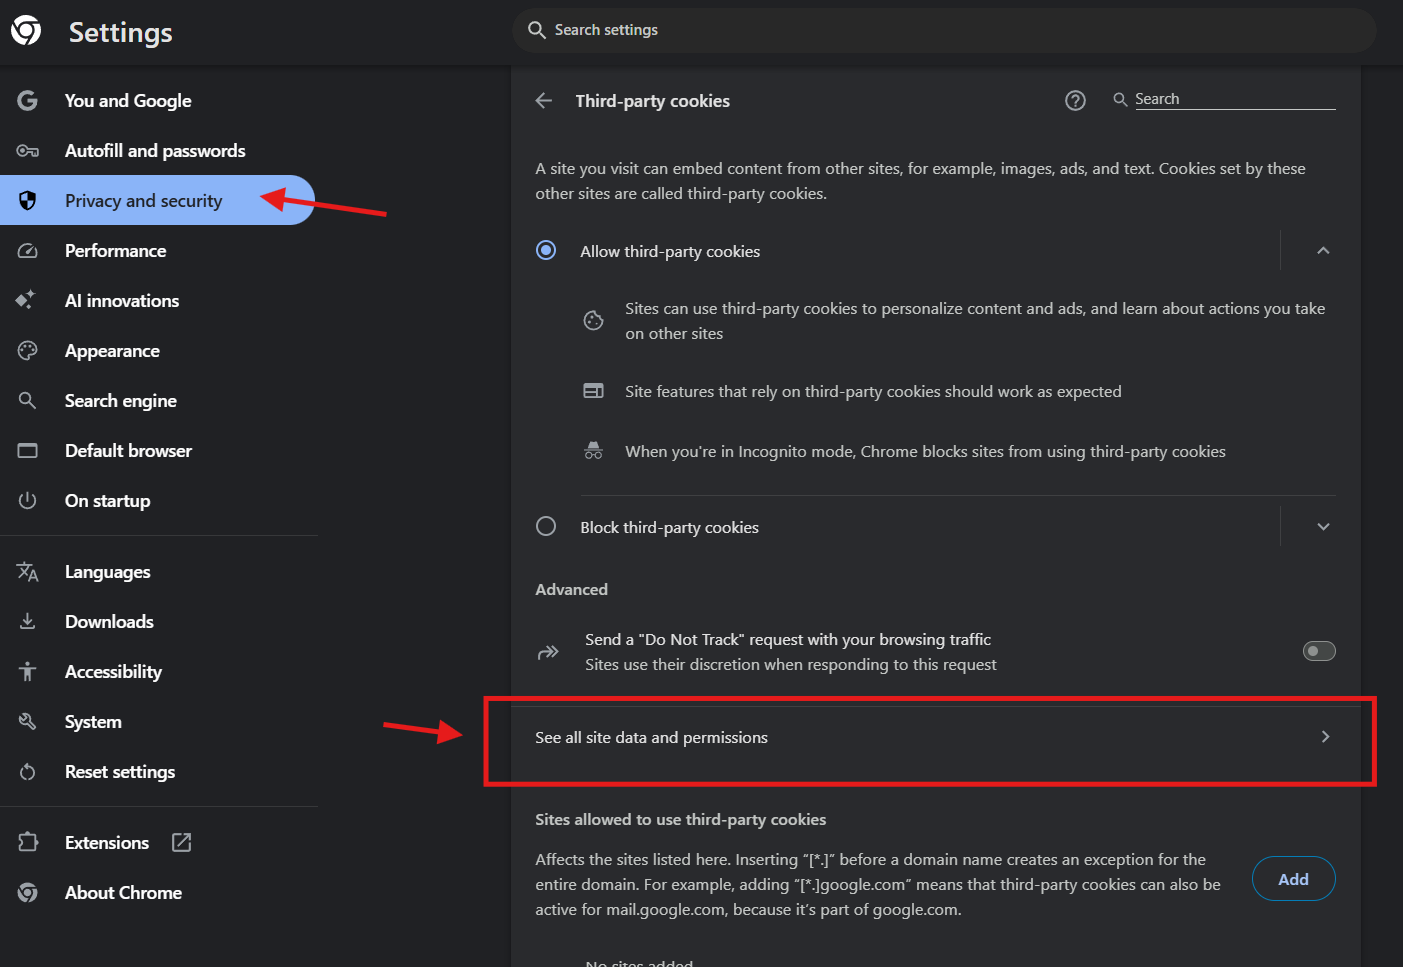Screen dimensions: 1403x967
Task: Go to Privacy and security section
Action: click(143, 201)
